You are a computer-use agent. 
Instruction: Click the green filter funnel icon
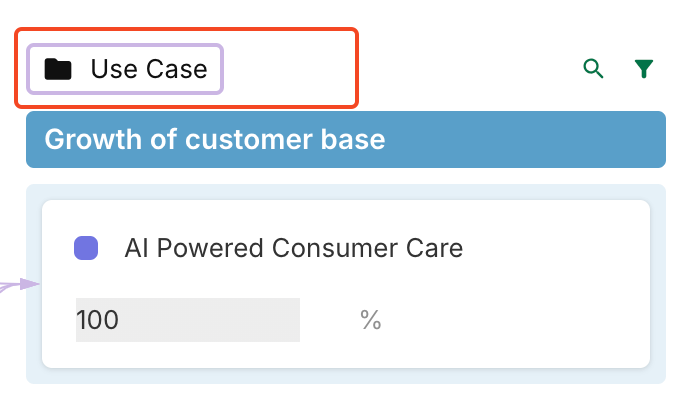(x=643, y=69)
